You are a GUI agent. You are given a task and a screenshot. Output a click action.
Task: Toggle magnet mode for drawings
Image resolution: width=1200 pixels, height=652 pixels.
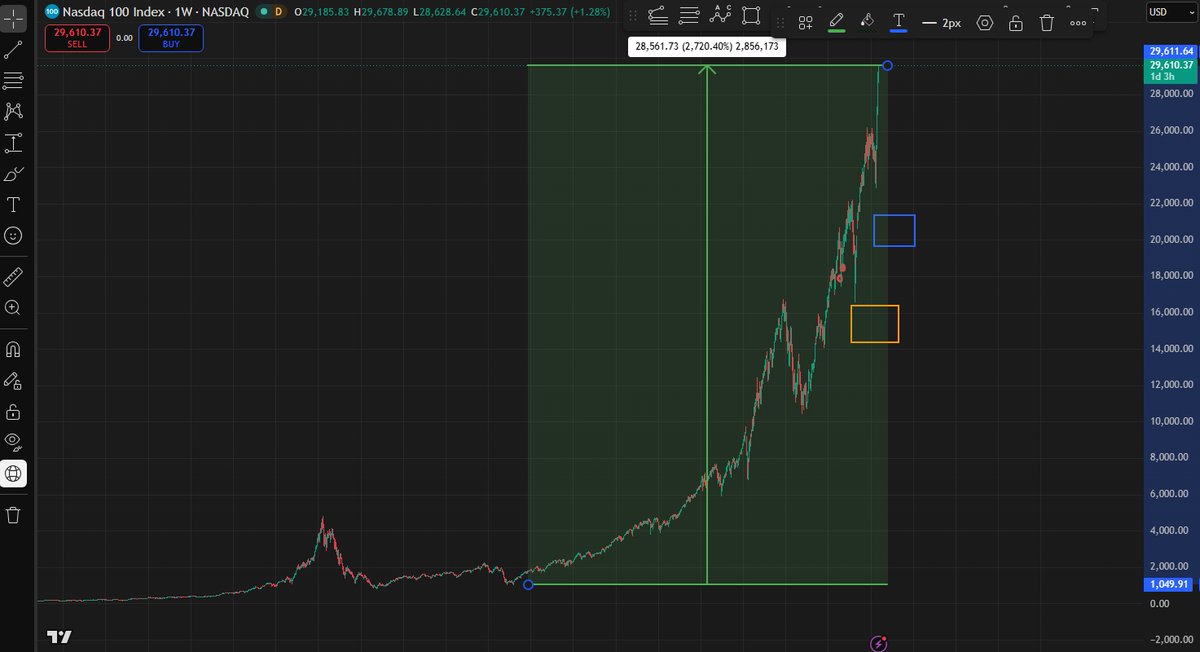(x=14, y=350)
